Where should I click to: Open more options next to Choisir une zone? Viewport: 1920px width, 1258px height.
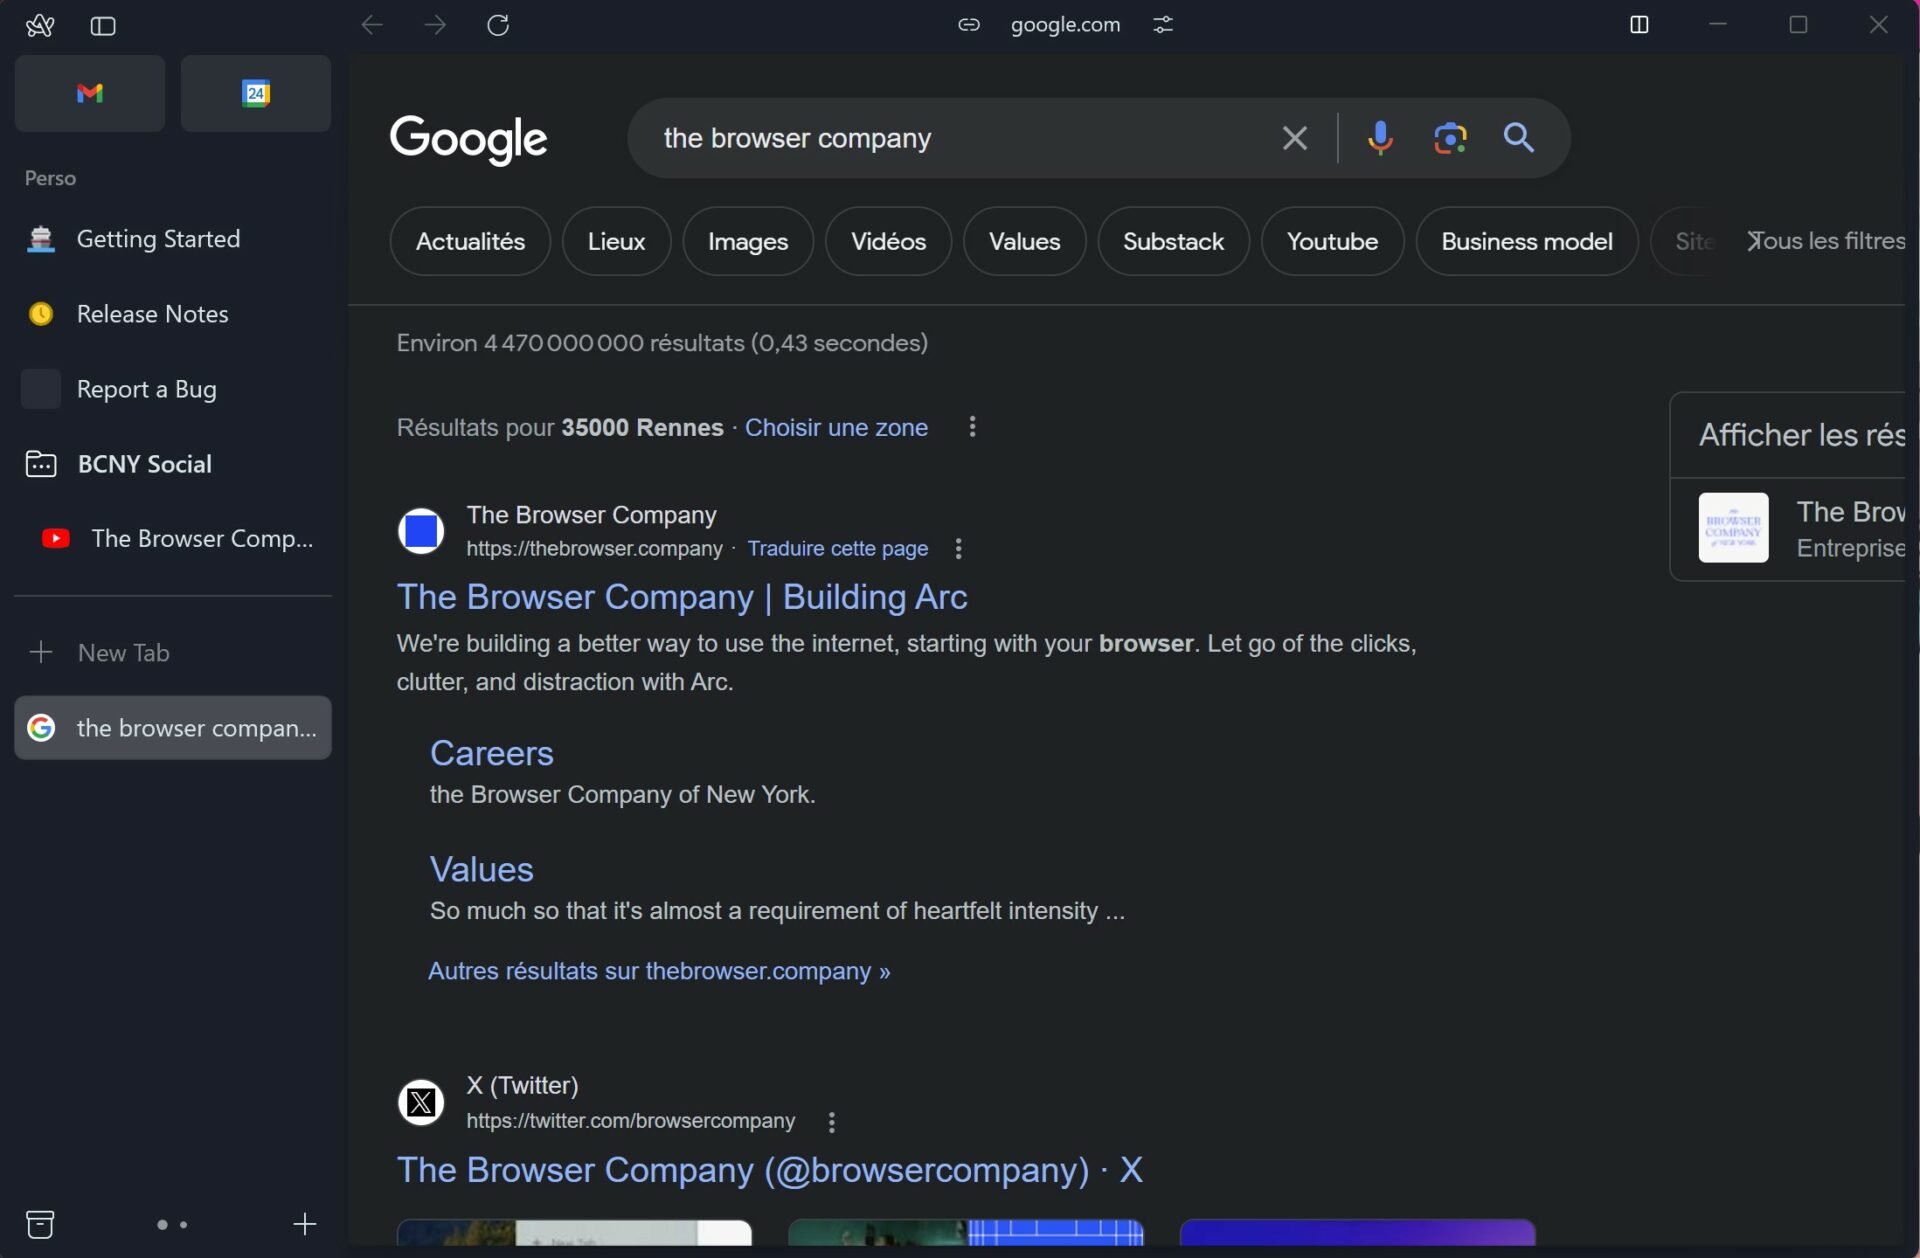pyautogui.click(x=972, y=427)
